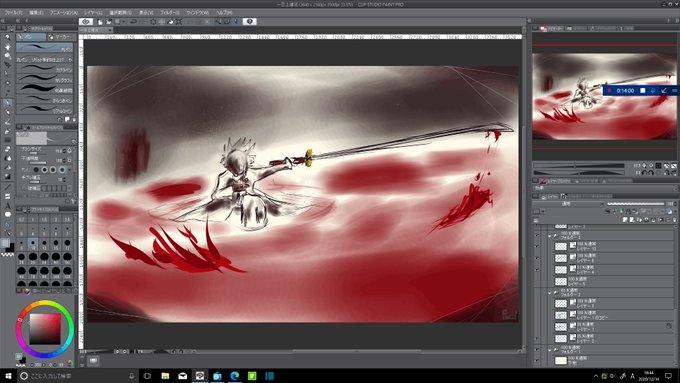Choose the カリグラフィ brush
Viewport: 680px width, 383px height.
(x=45, y=79)
